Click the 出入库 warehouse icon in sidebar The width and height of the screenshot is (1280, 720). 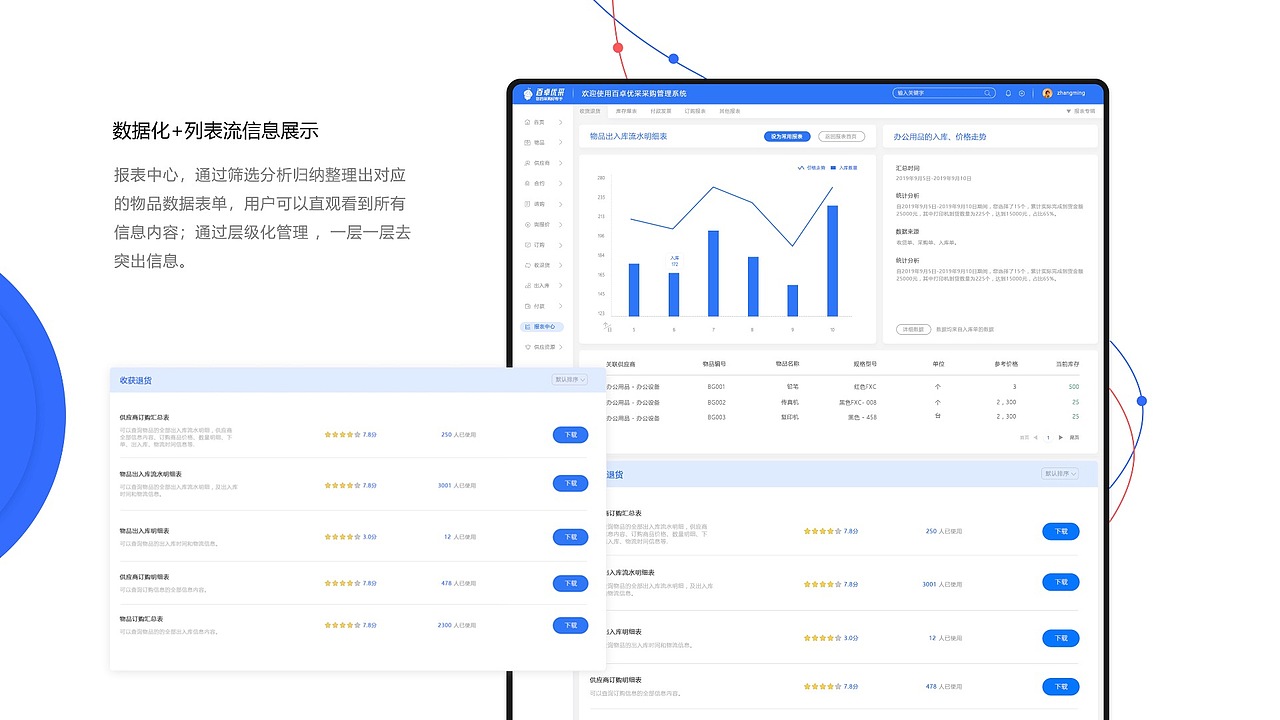(x=527, y=286)
